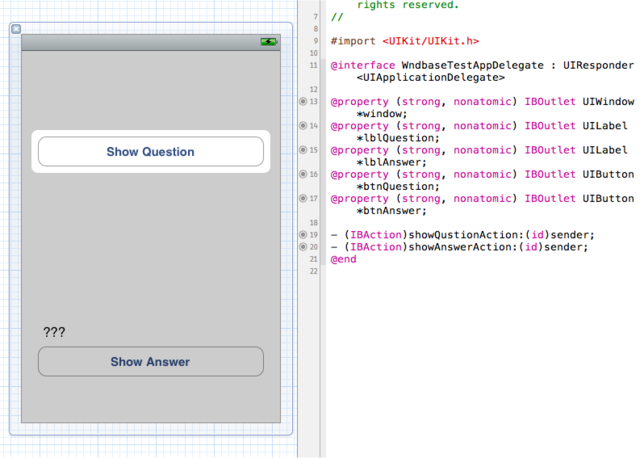
Task: Close the window canvas with X icon
Action: pyautogui.click(x=16, y=29)
